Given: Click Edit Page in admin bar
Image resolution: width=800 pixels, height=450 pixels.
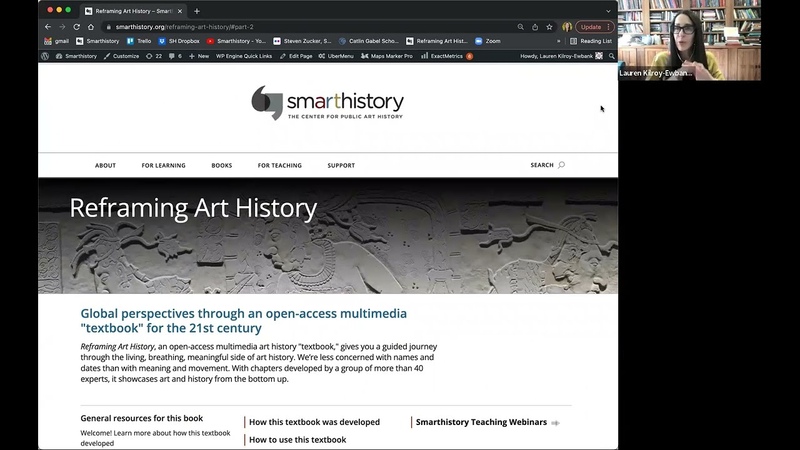Looking at the screenshot, I should [x=296, y=56].
